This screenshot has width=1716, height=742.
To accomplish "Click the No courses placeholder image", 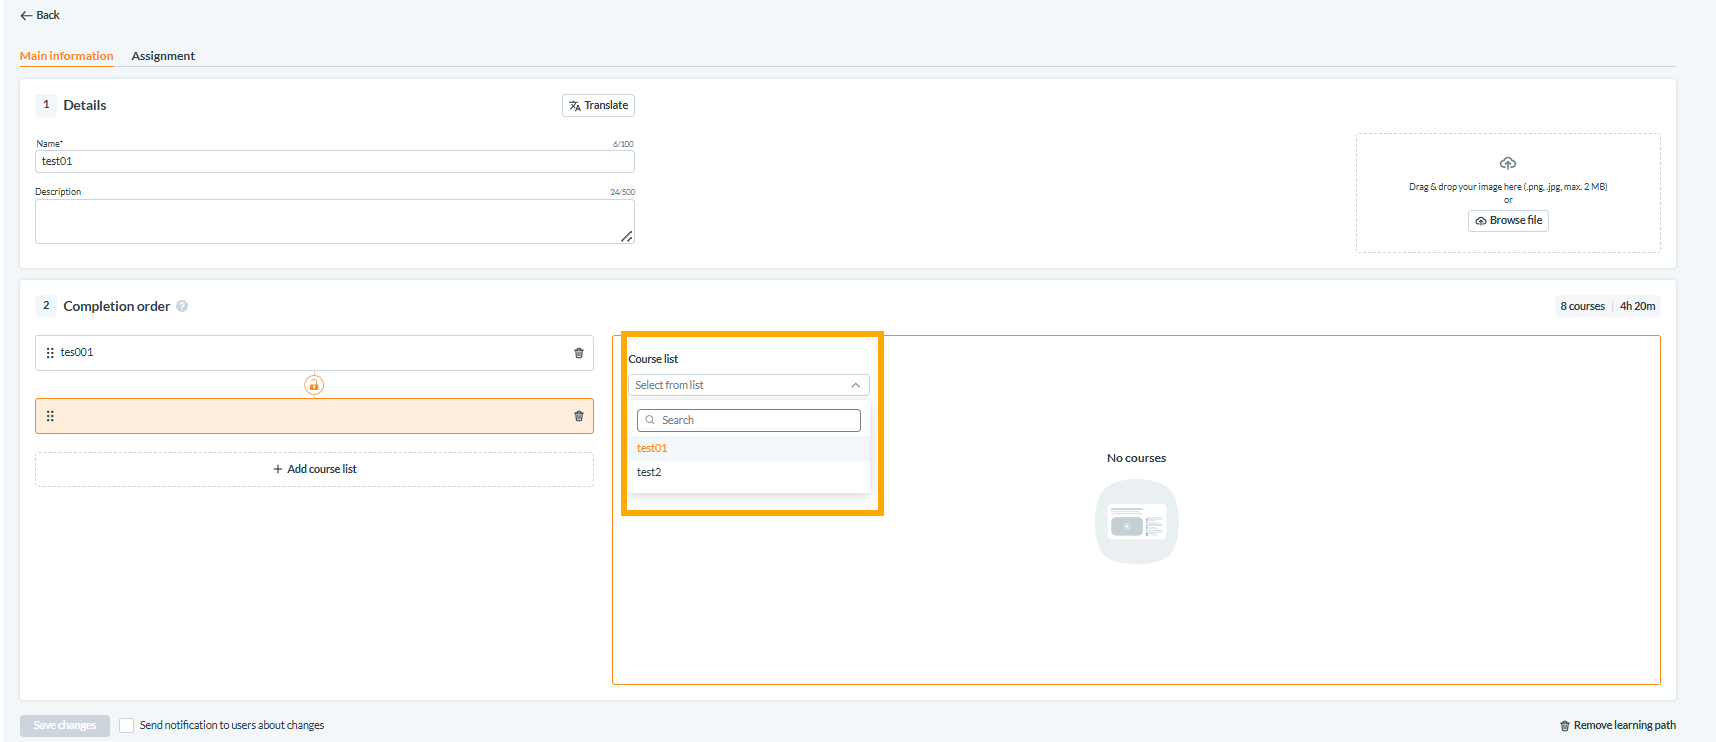I will click(x=1137, y=522).
